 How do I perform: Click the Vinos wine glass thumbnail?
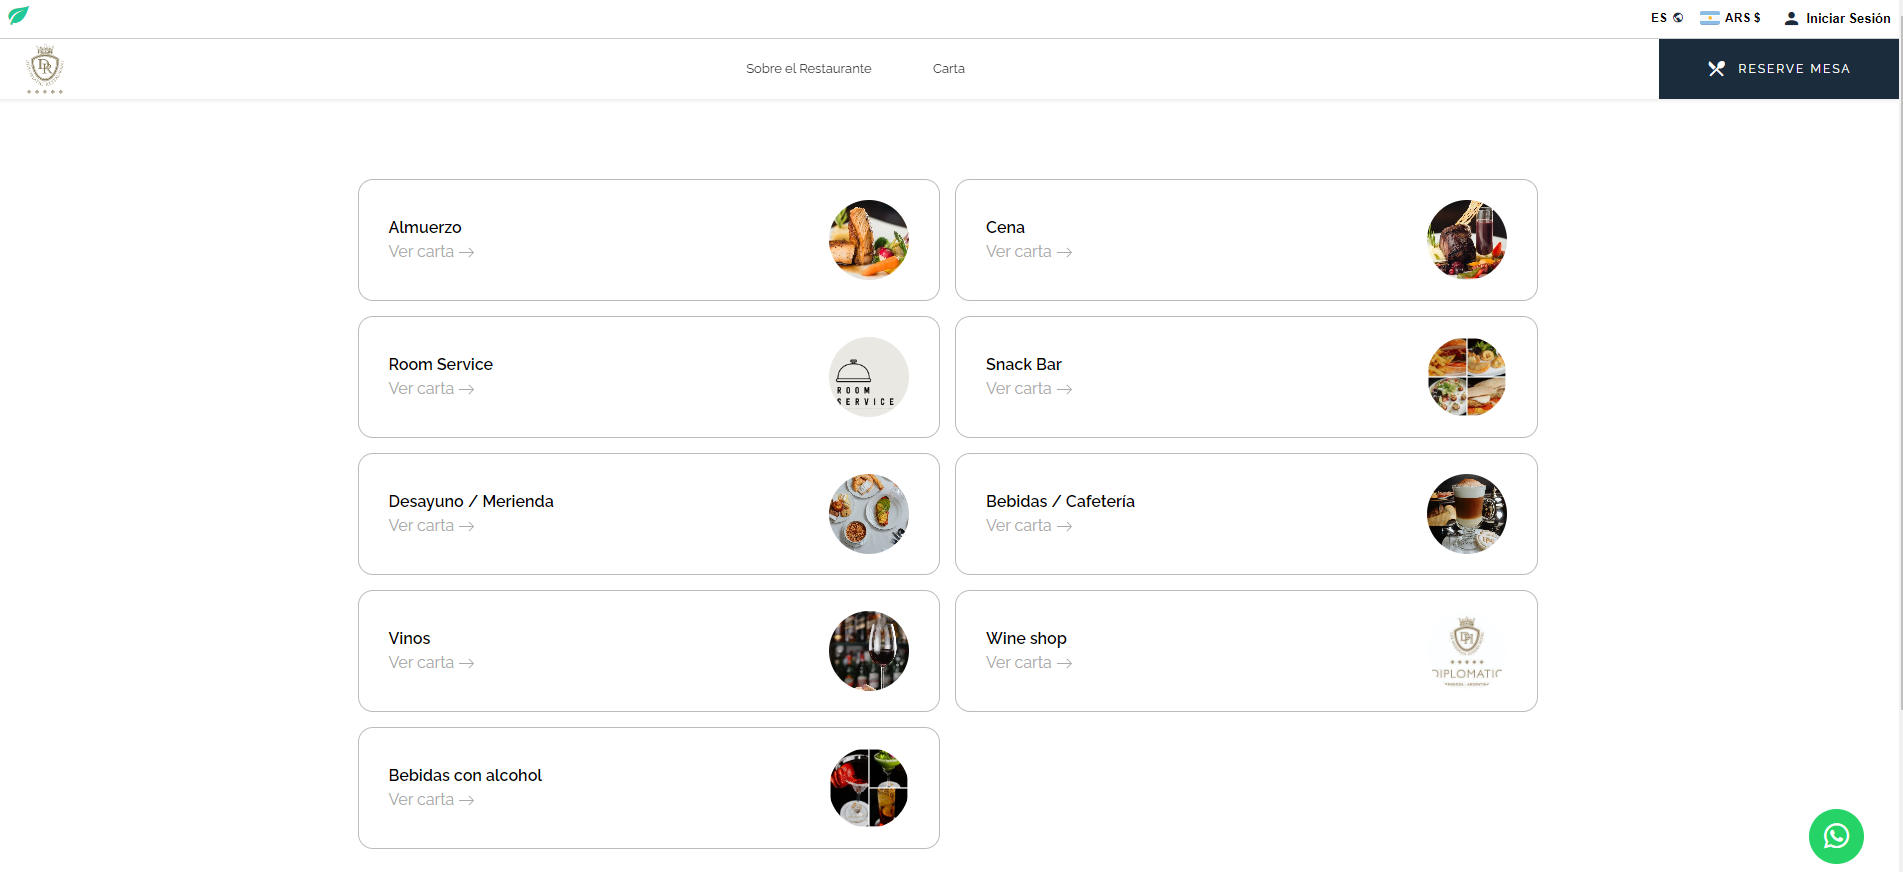tap(868, 651)
